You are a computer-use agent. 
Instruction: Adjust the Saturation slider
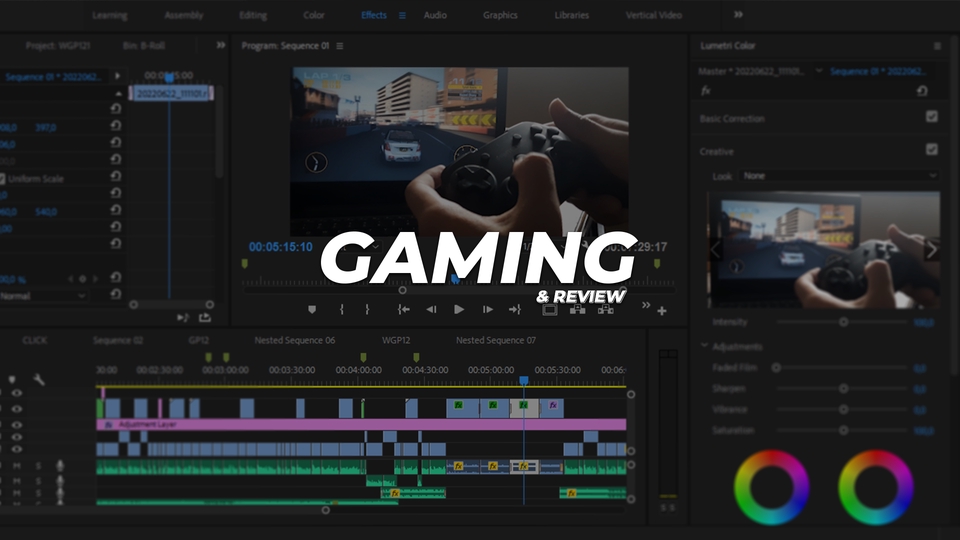tap(843, 430)
